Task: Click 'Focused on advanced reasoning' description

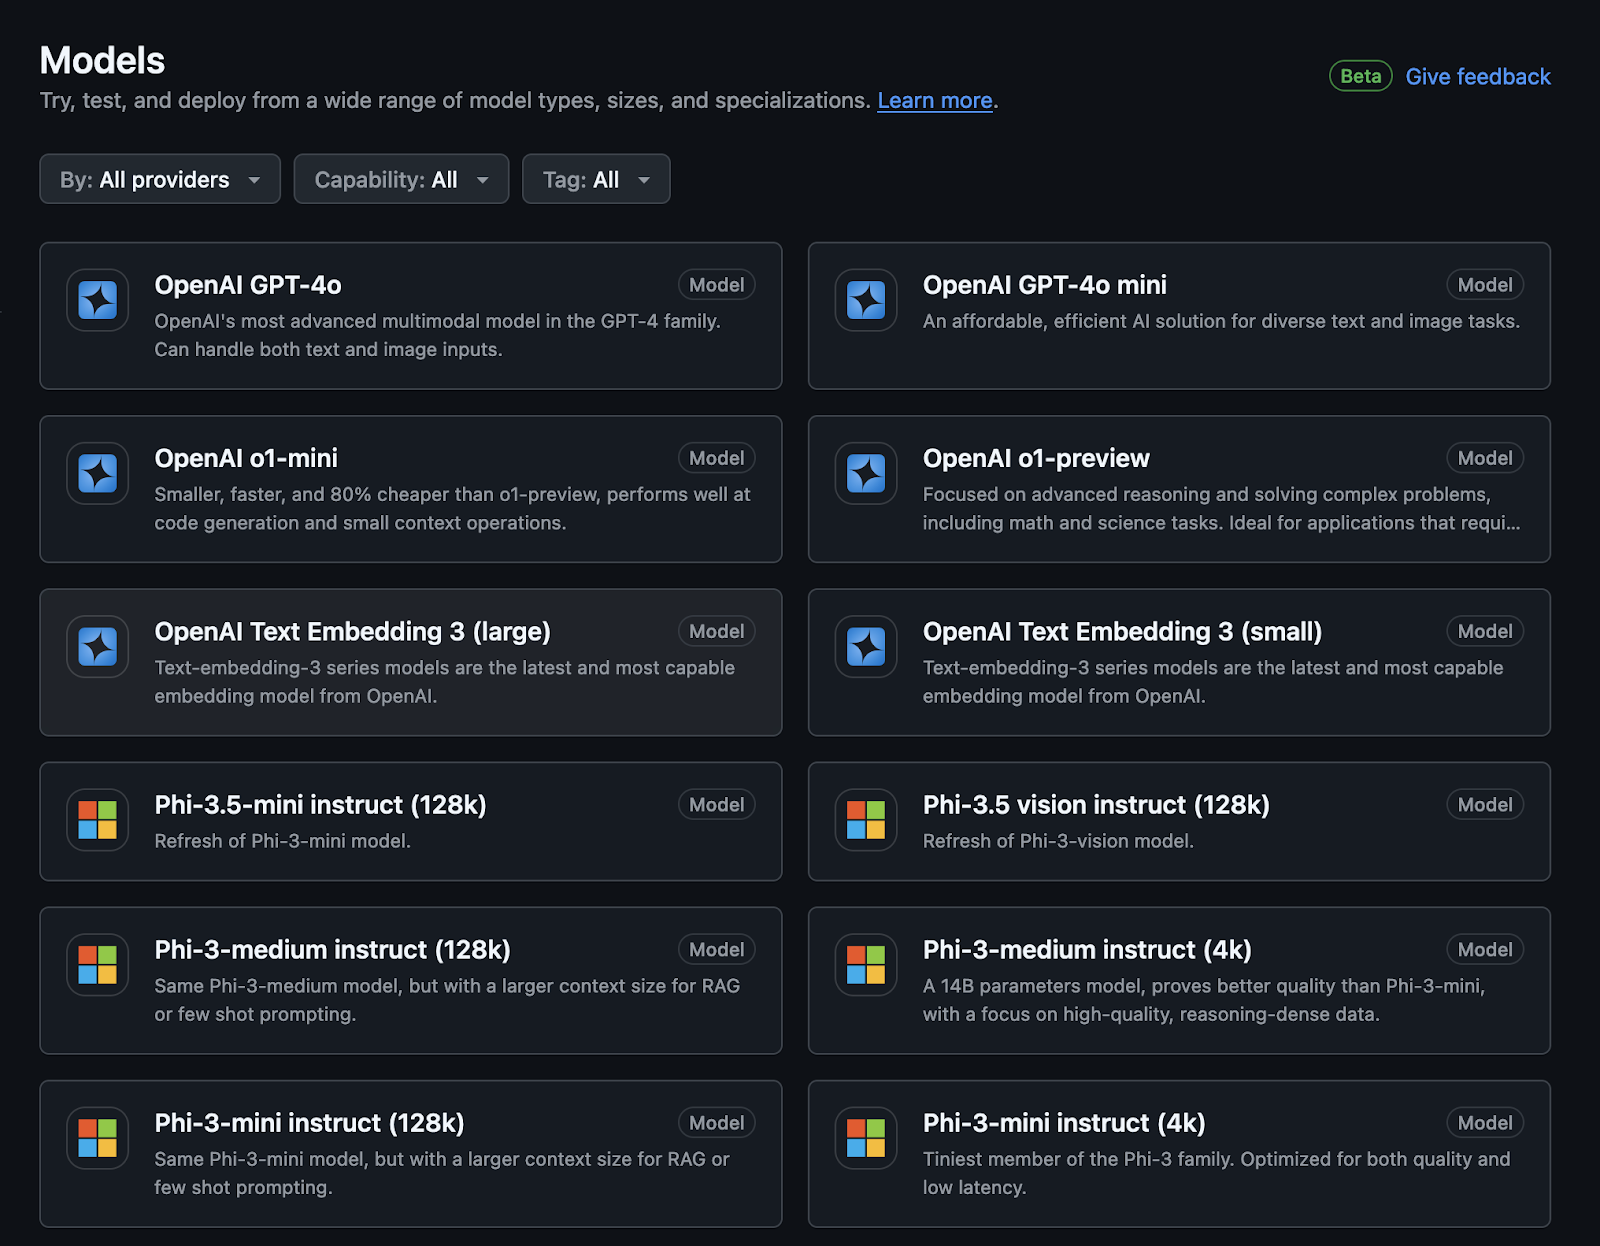Action: point(1221,508)
